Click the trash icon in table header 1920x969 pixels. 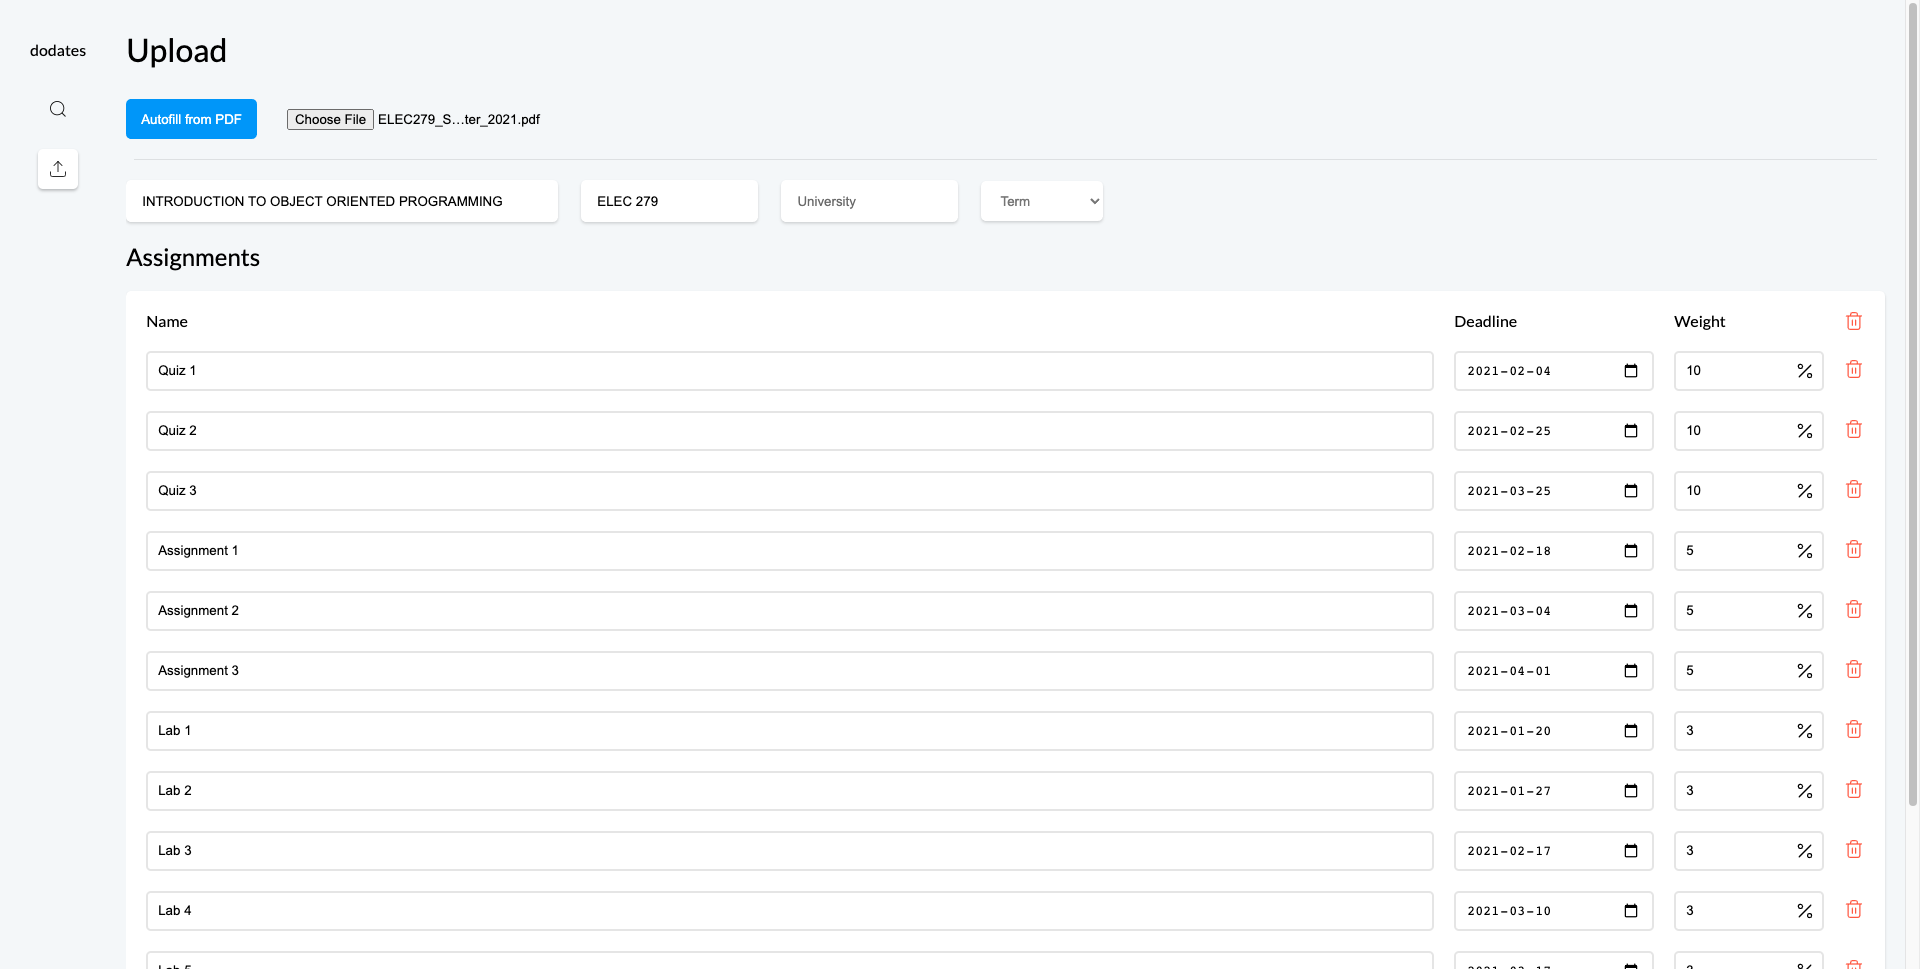(x=1854, y=321)
